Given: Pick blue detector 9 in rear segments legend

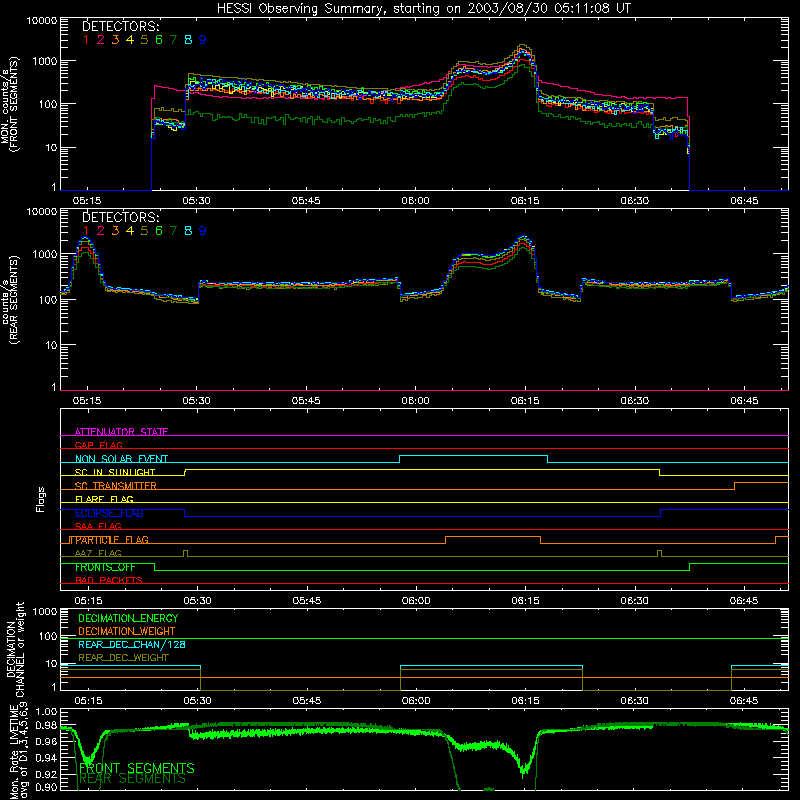Looking at the screenshot, I should (x=203, y=231).
